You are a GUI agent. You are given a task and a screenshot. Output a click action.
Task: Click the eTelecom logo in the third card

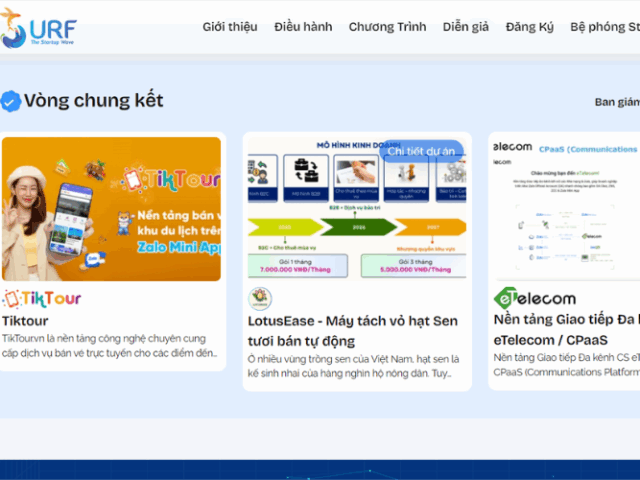535,298
